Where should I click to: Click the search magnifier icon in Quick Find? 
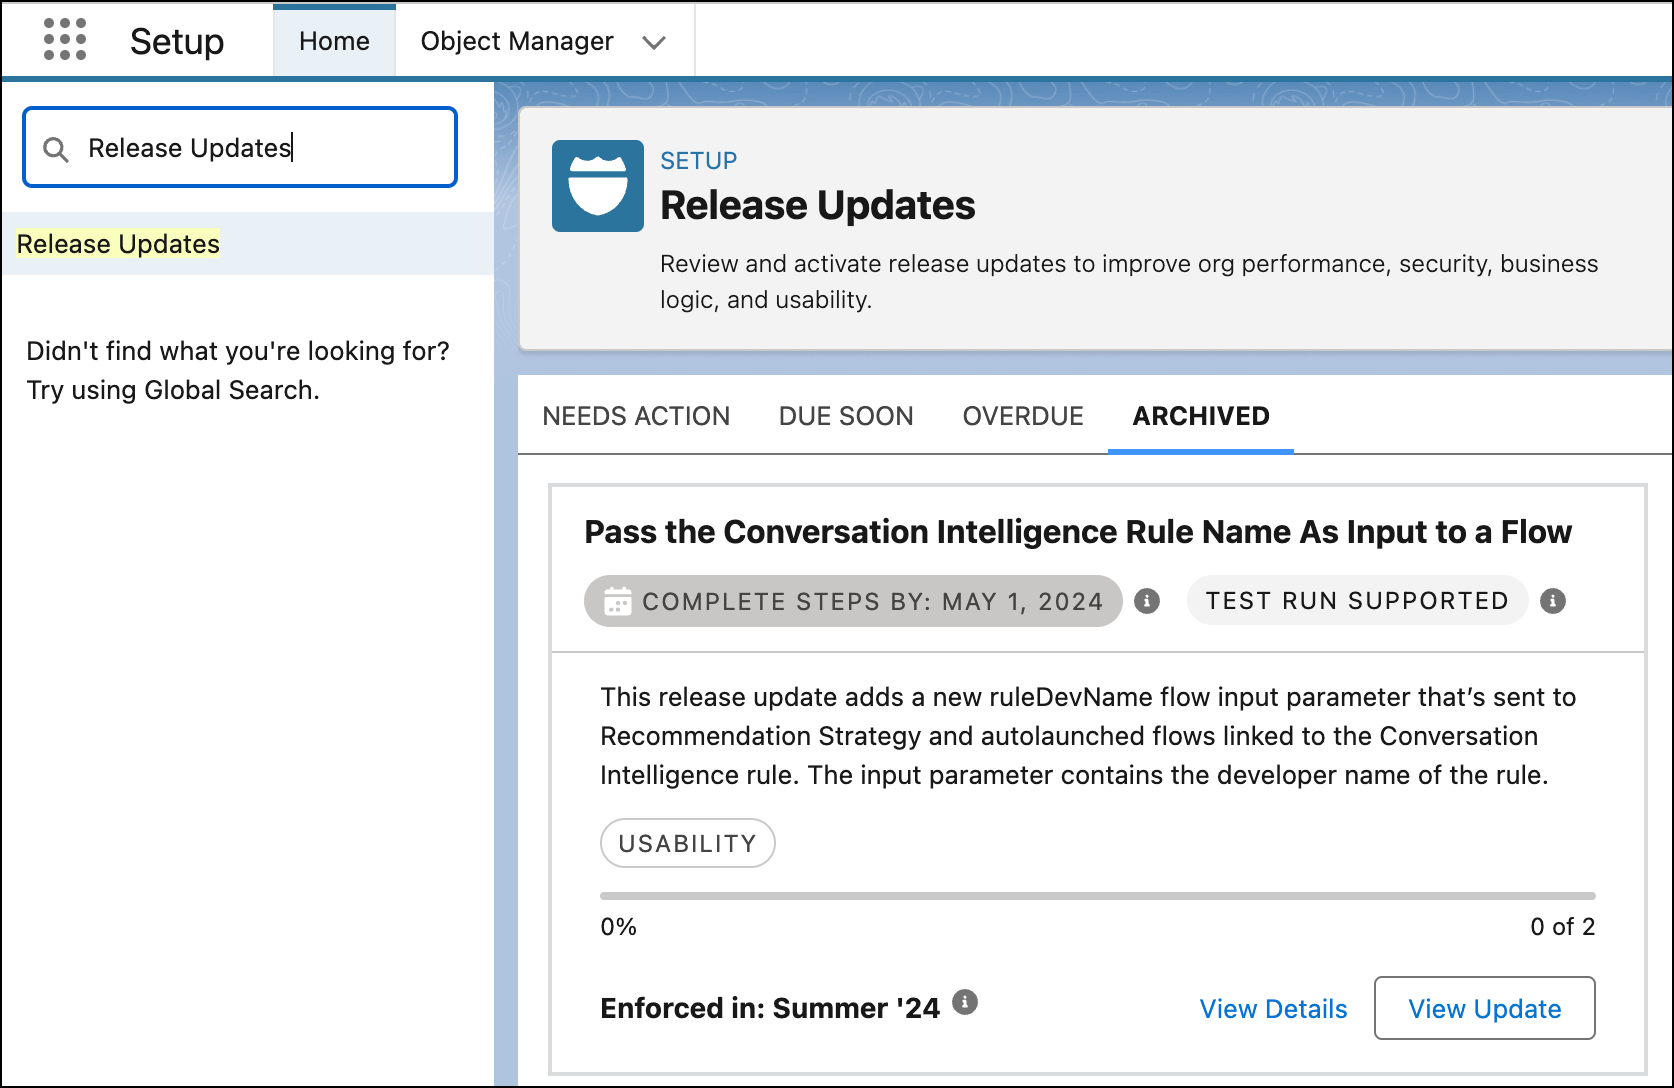(56, 149)
